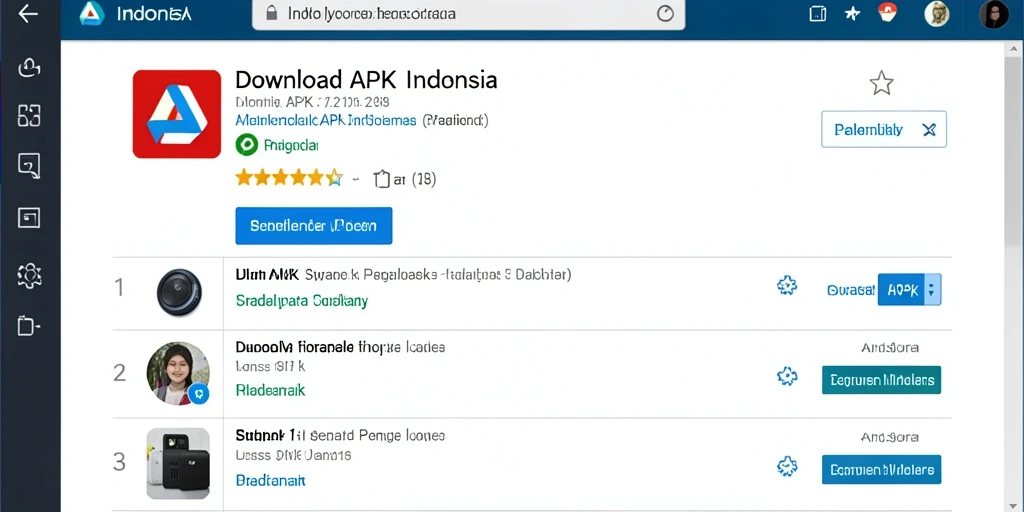Click the blue gear badge icon in row 3

pos(787,466)
